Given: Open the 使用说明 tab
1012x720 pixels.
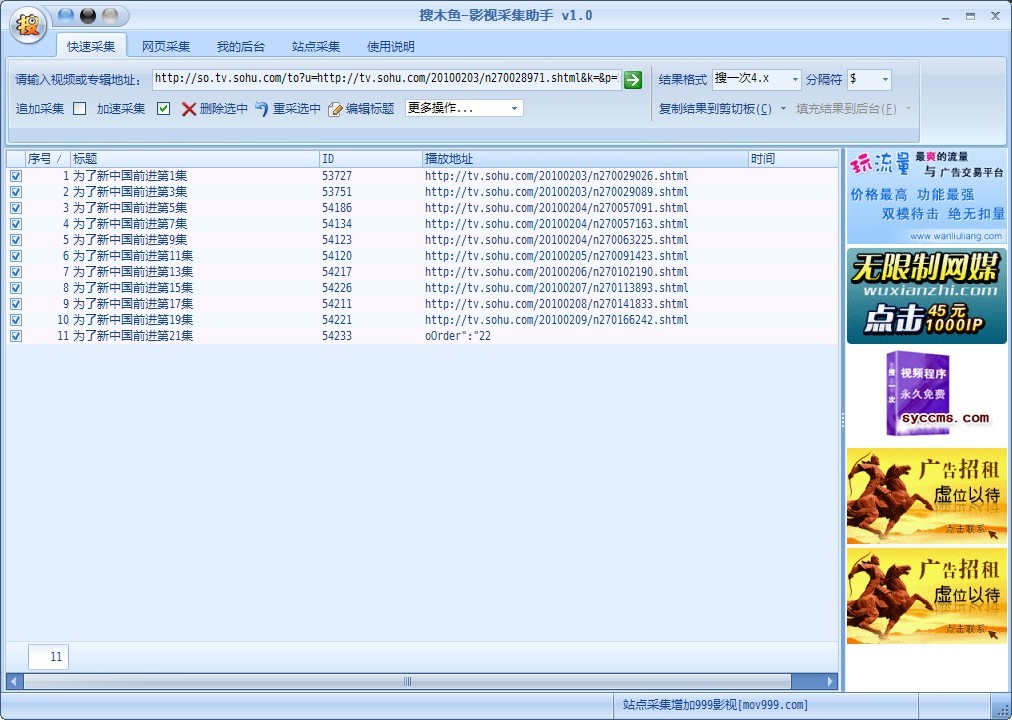Looking at the screenshot, I should (x=391, y=46).
